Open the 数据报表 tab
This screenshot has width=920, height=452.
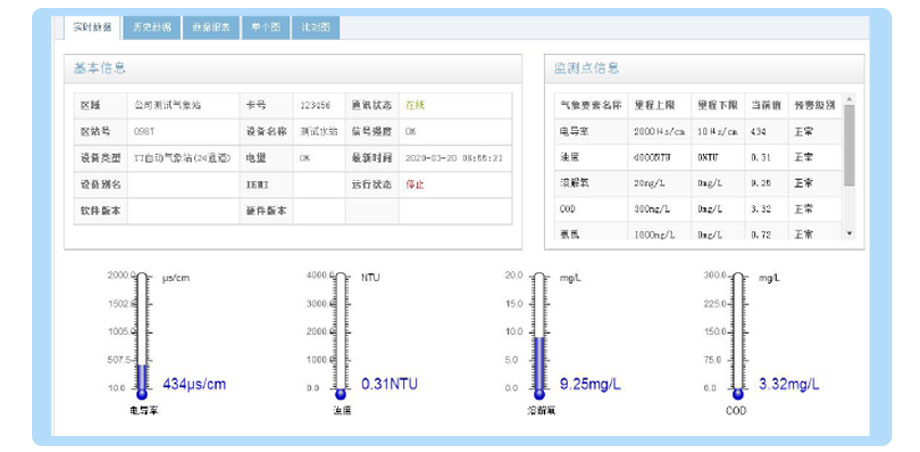click(211, 27)
